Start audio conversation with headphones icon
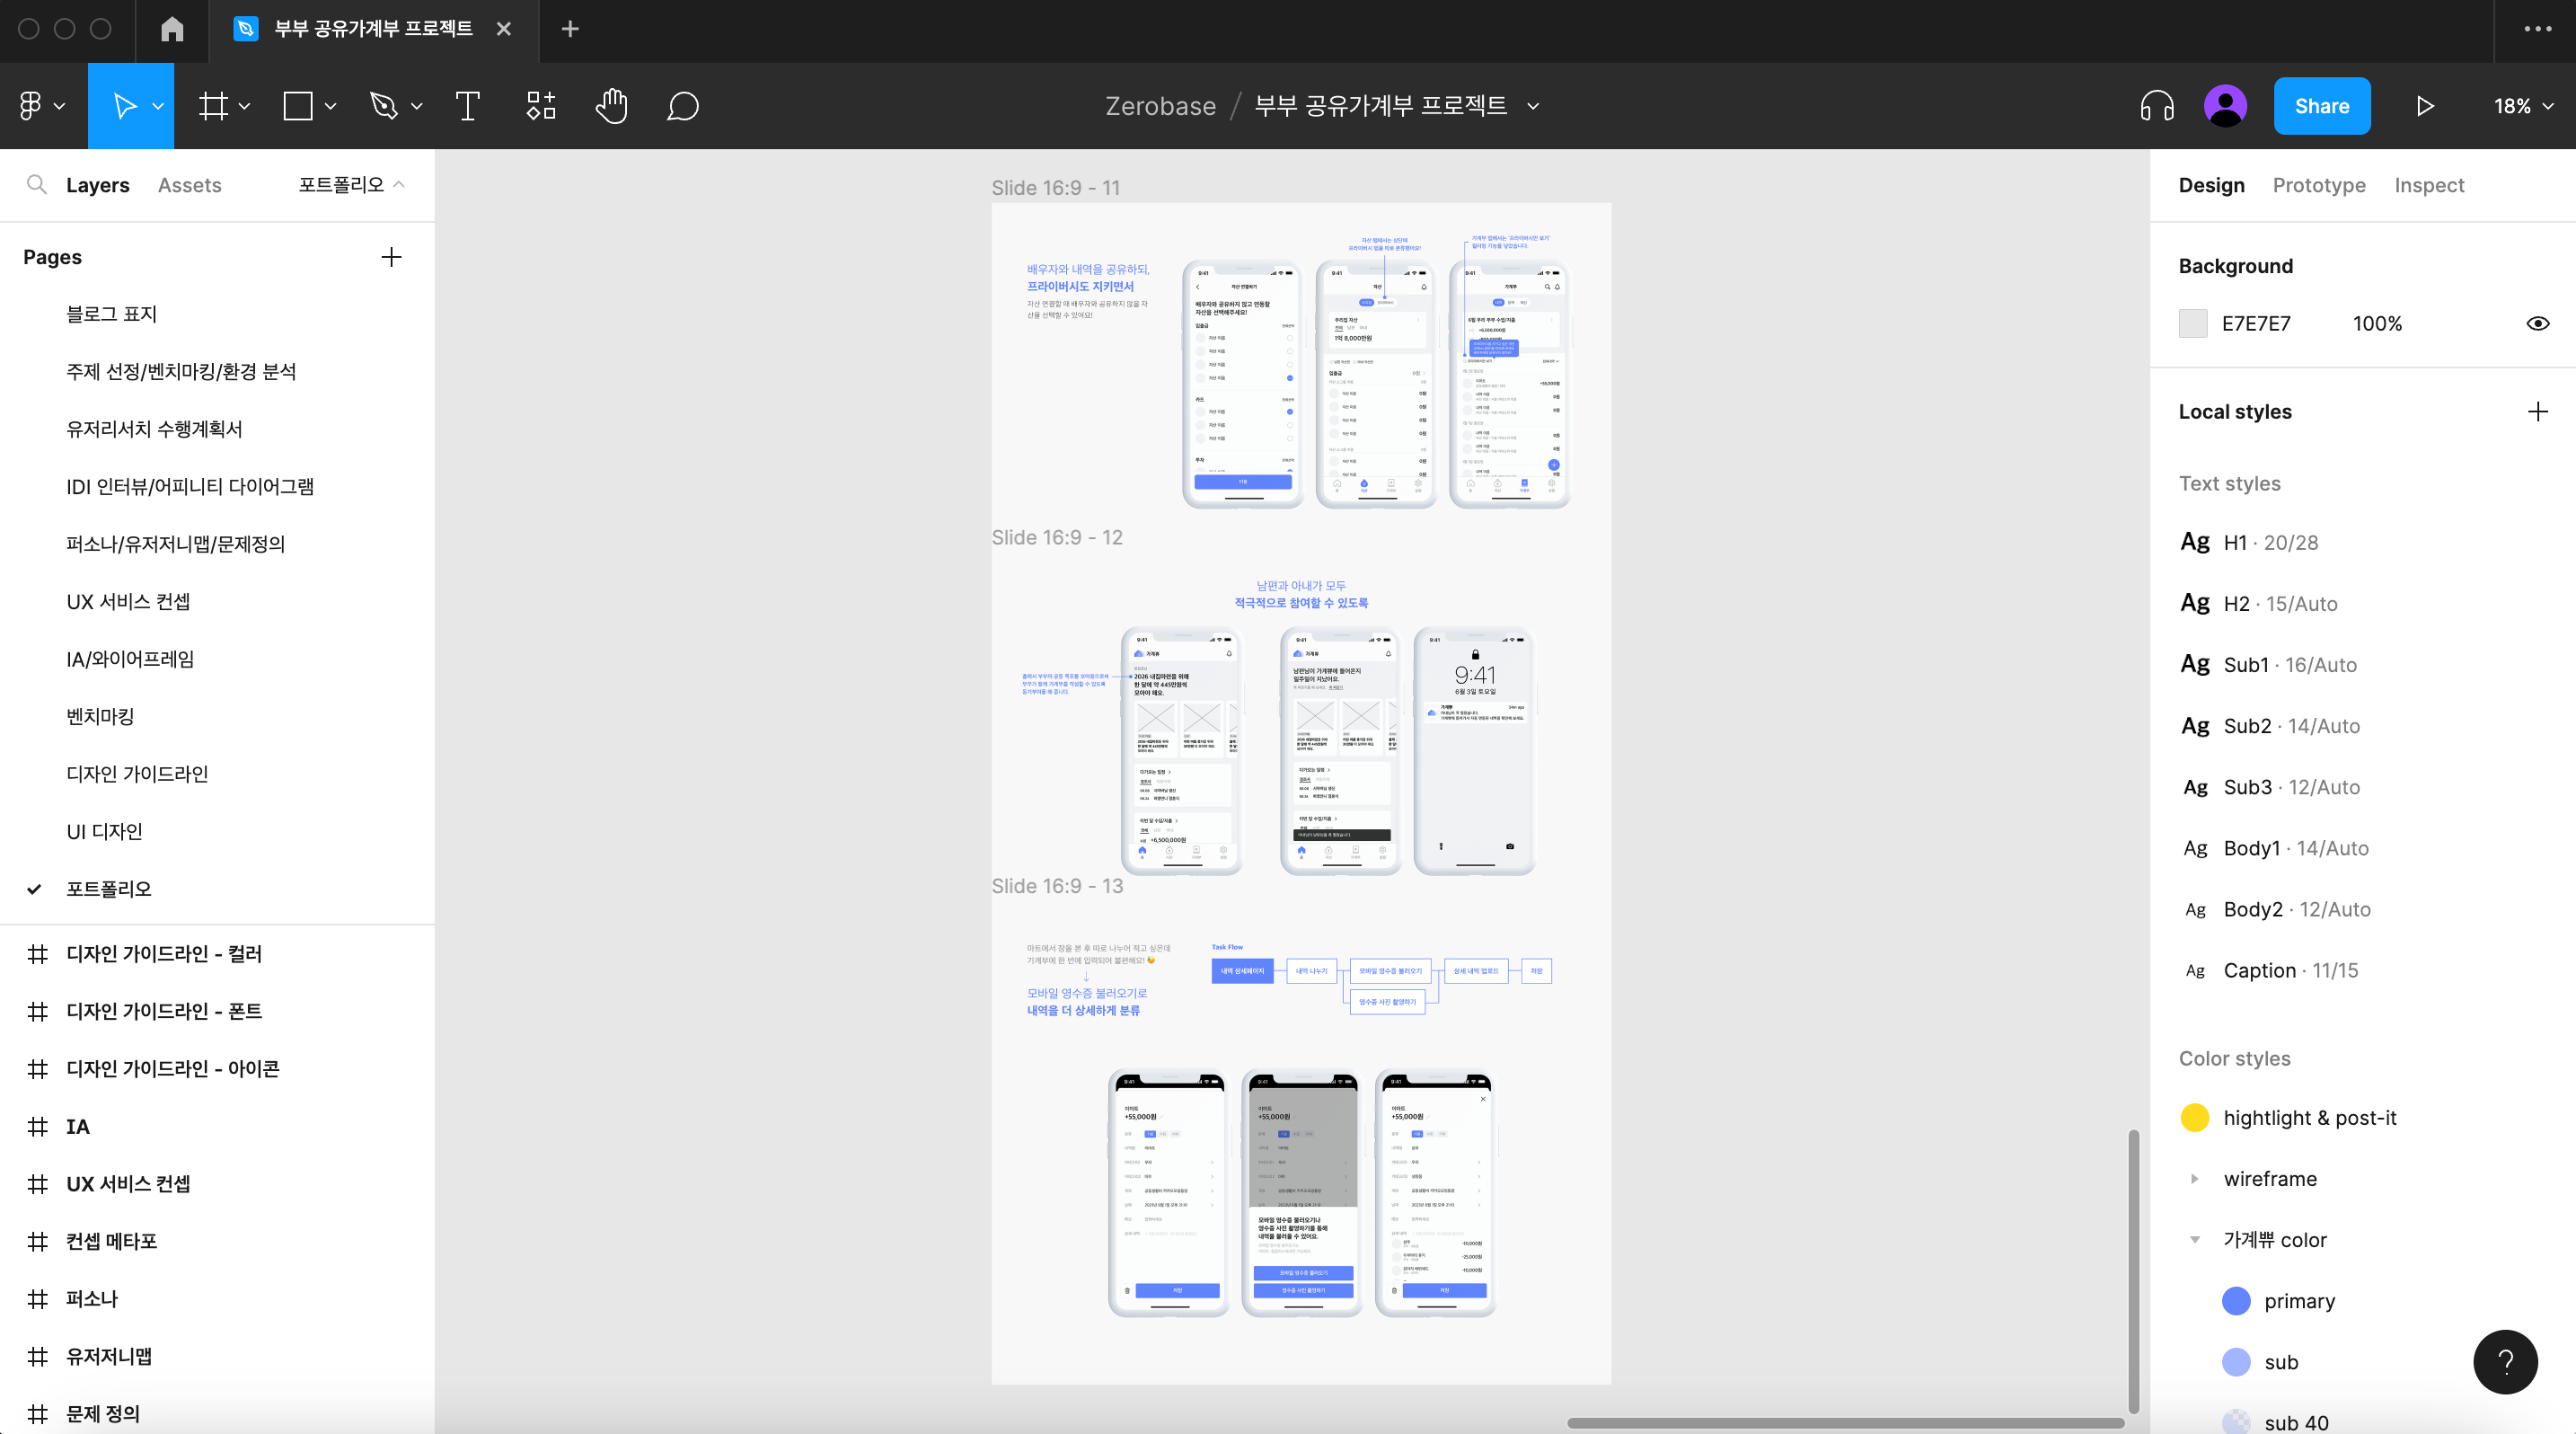Image resolution: width=2576 pixels, height=1434 pixels. point(2157,106)
